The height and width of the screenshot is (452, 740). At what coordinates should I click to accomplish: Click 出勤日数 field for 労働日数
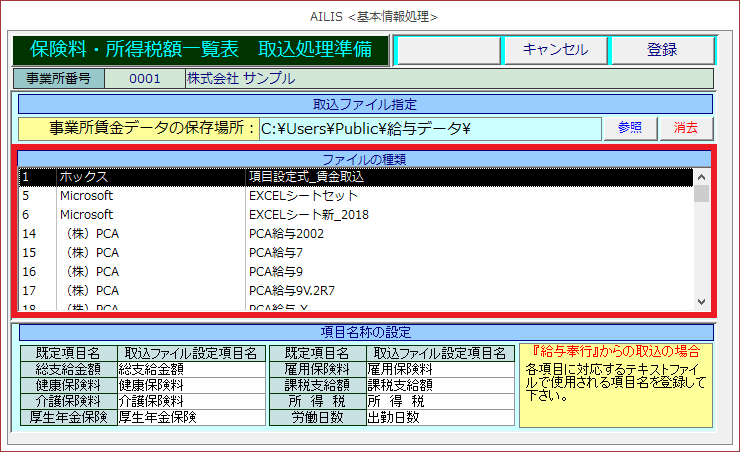[x=439, y=417]
